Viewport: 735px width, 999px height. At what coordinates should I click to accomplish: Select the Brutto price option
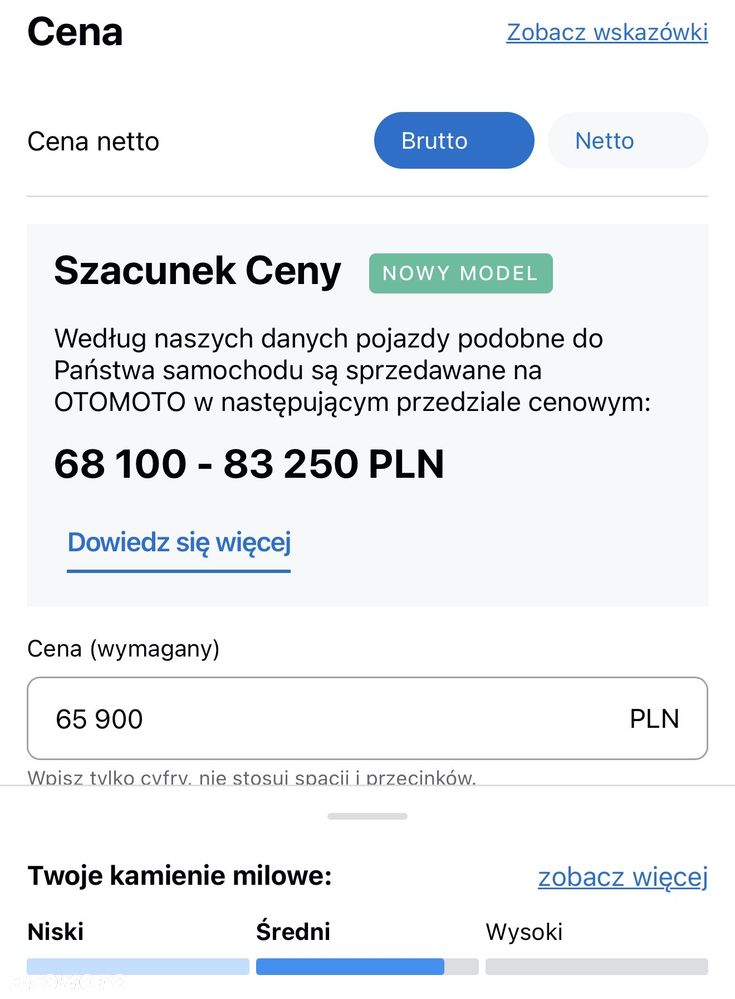click(x=453, y=141)
